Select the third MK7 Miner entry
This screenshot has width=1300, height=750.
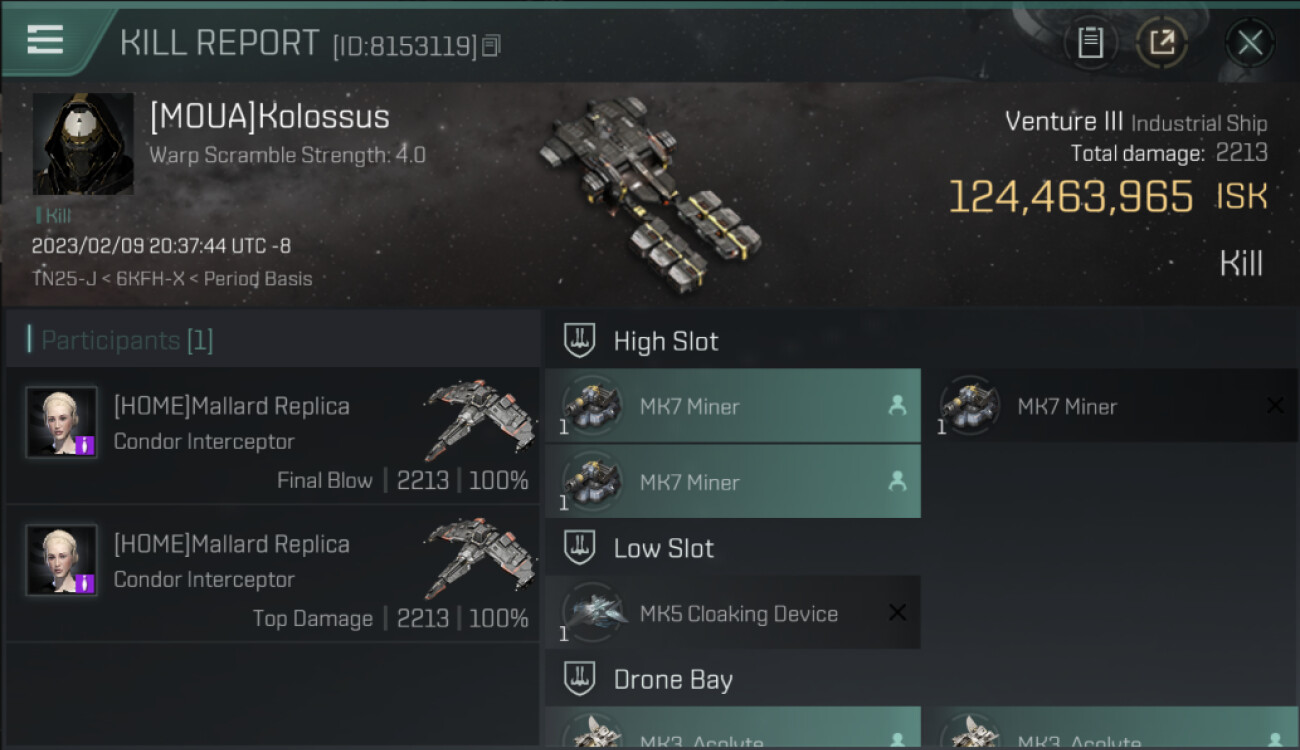pos(733,481)
